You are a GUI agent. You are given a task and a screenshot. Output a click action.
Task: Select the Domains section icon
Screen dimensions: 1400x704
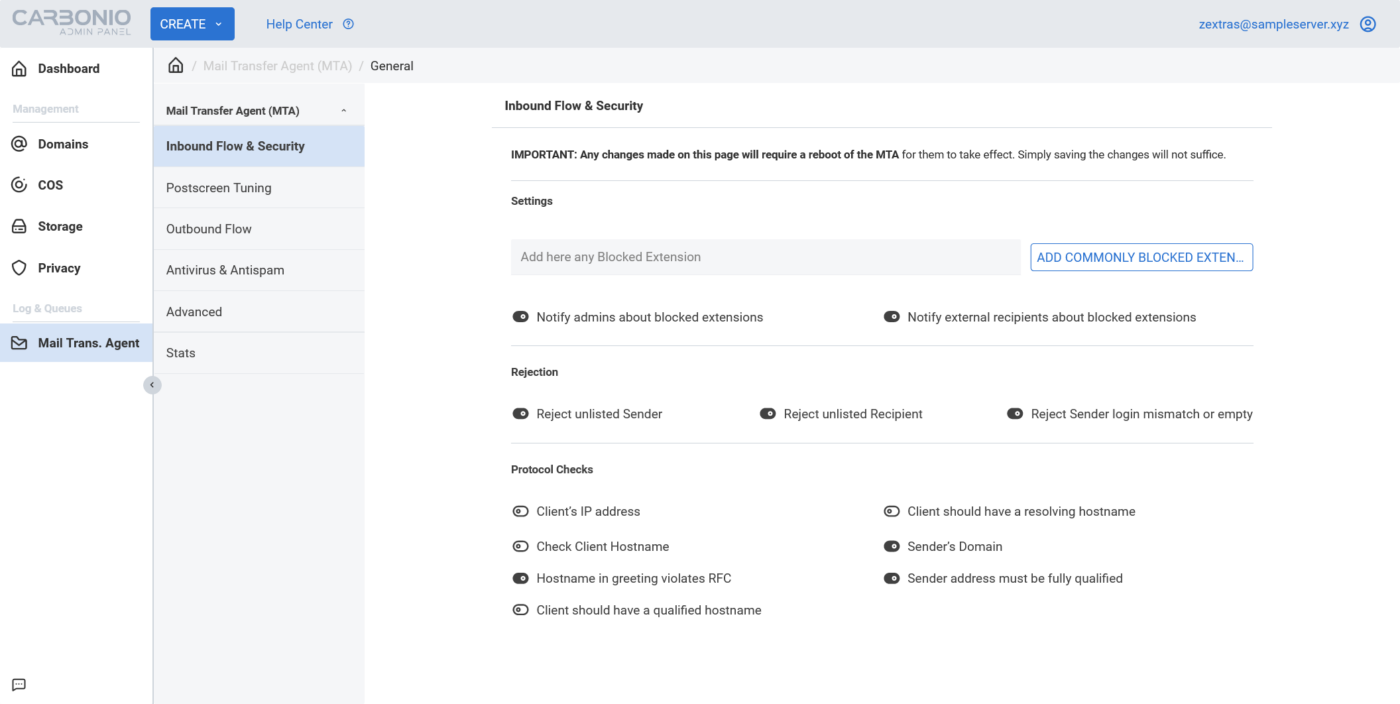pos(20,143)
